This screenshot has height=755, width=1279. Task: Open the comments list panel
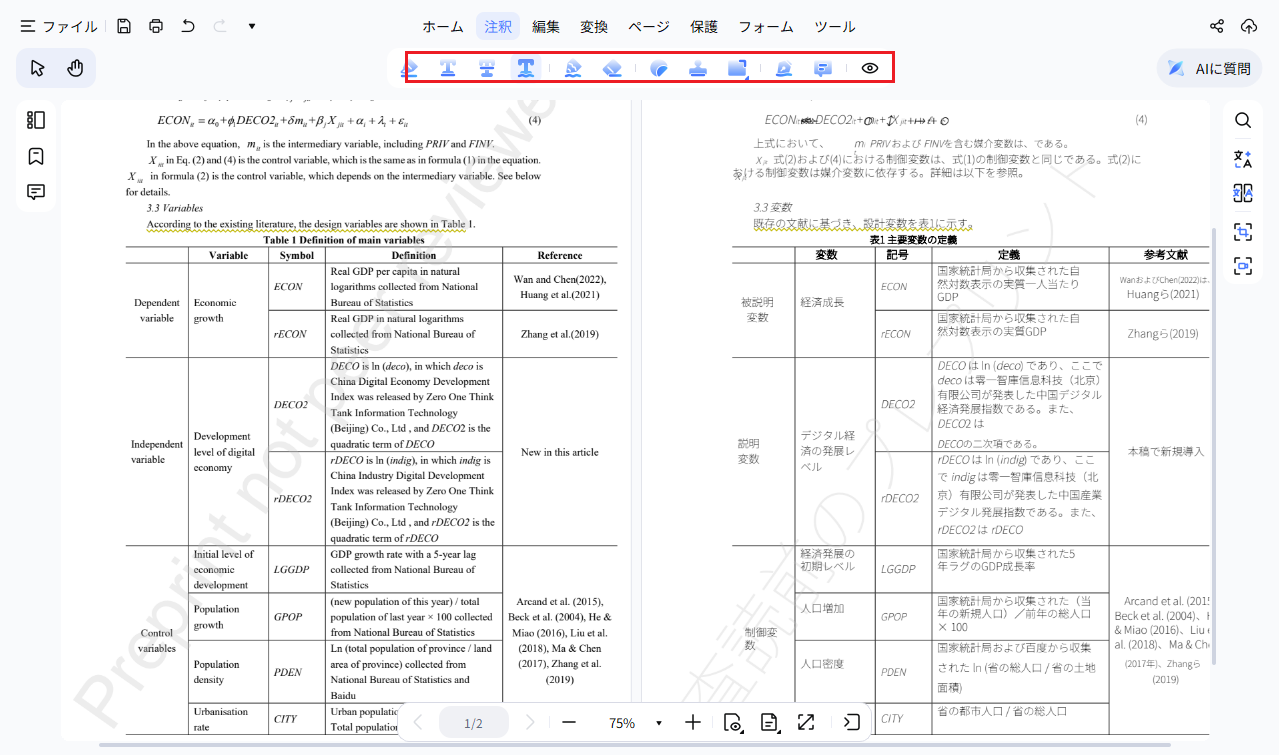[x=36, y=191]
